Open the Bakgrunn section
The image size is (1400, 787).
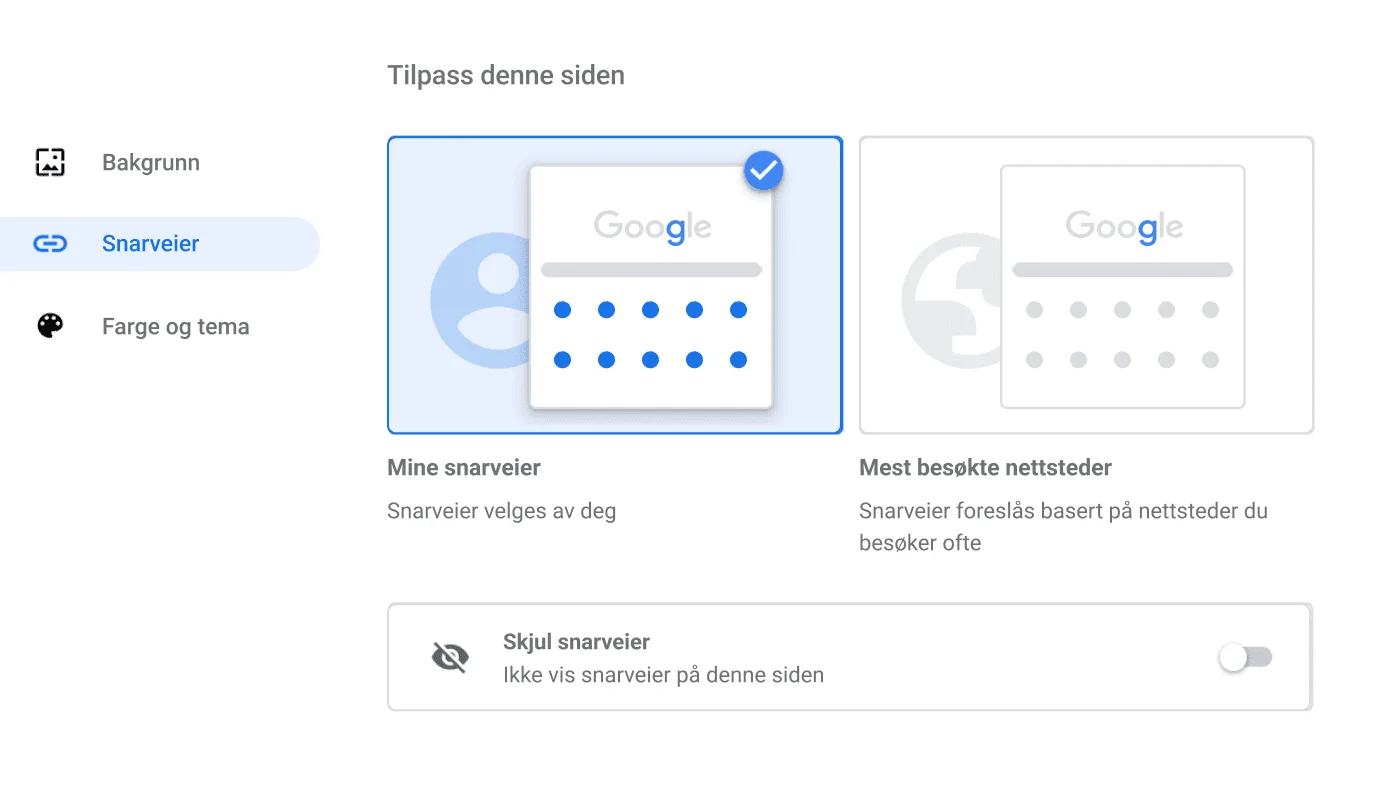coord(150,162)
